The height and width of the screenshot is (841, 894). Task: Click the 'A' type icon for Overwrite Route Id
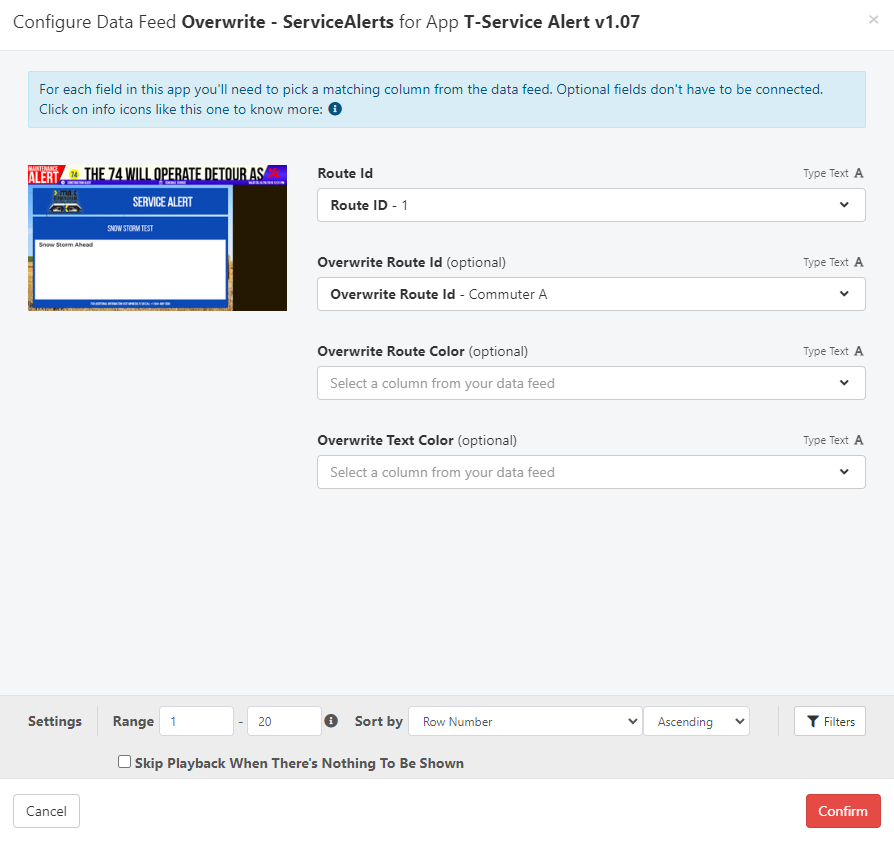[859, 262]
